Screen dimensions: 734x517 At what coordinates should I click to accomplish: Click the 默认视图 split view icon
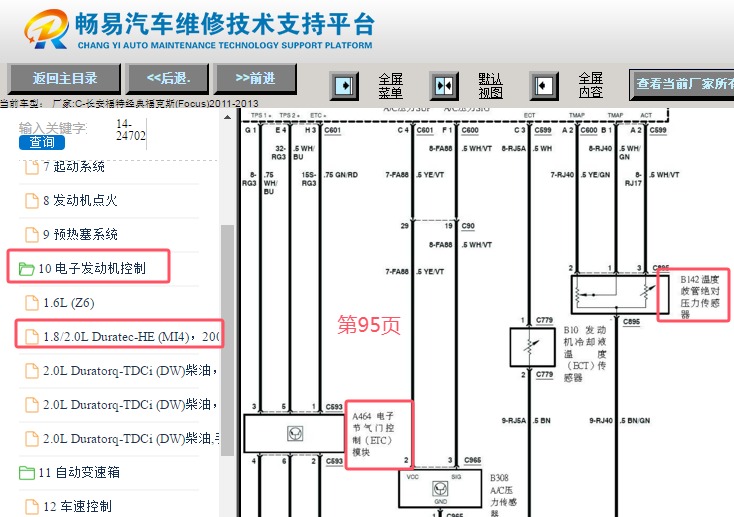pos(444,86)
